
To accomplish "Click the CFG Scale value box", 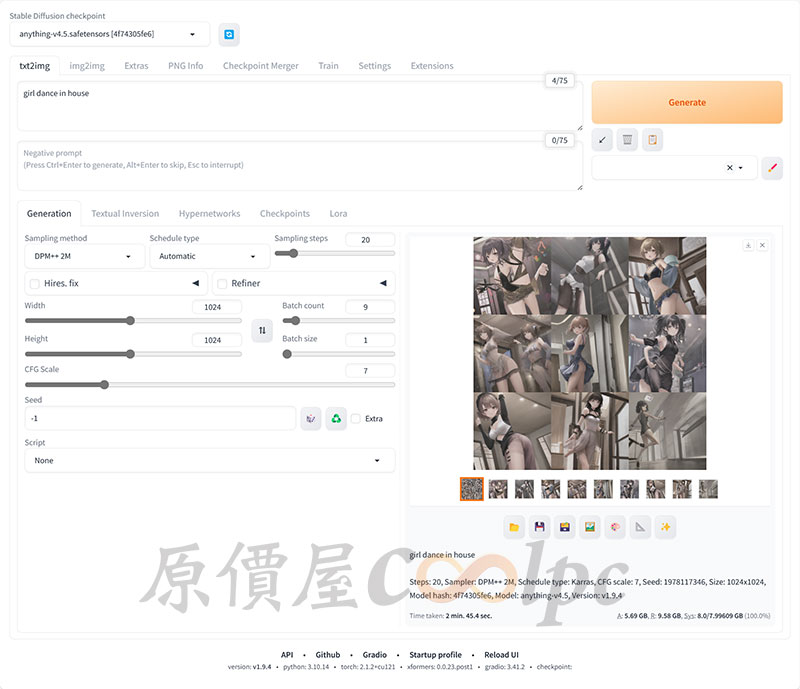I will click(370, 371).
